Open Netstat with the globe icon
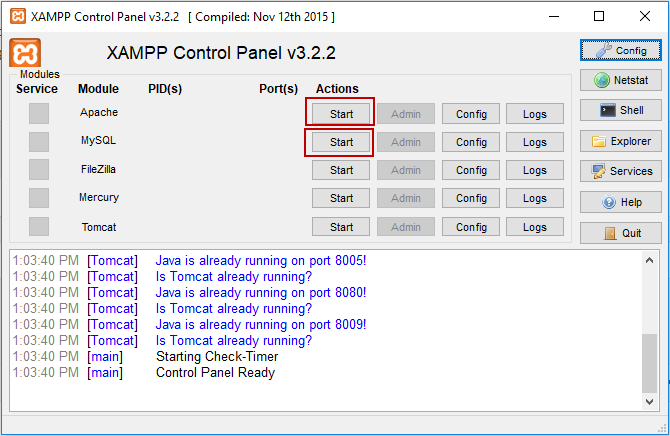 pyautogui.click(x=620, y=80)
